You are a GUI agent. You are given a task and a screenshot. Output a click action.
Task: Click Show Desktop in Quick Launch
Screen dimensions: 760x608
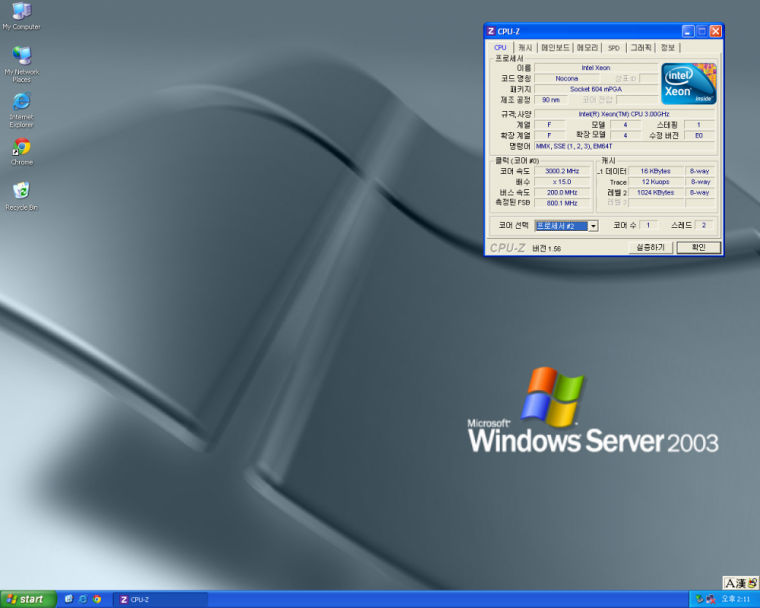click(69, 599)
